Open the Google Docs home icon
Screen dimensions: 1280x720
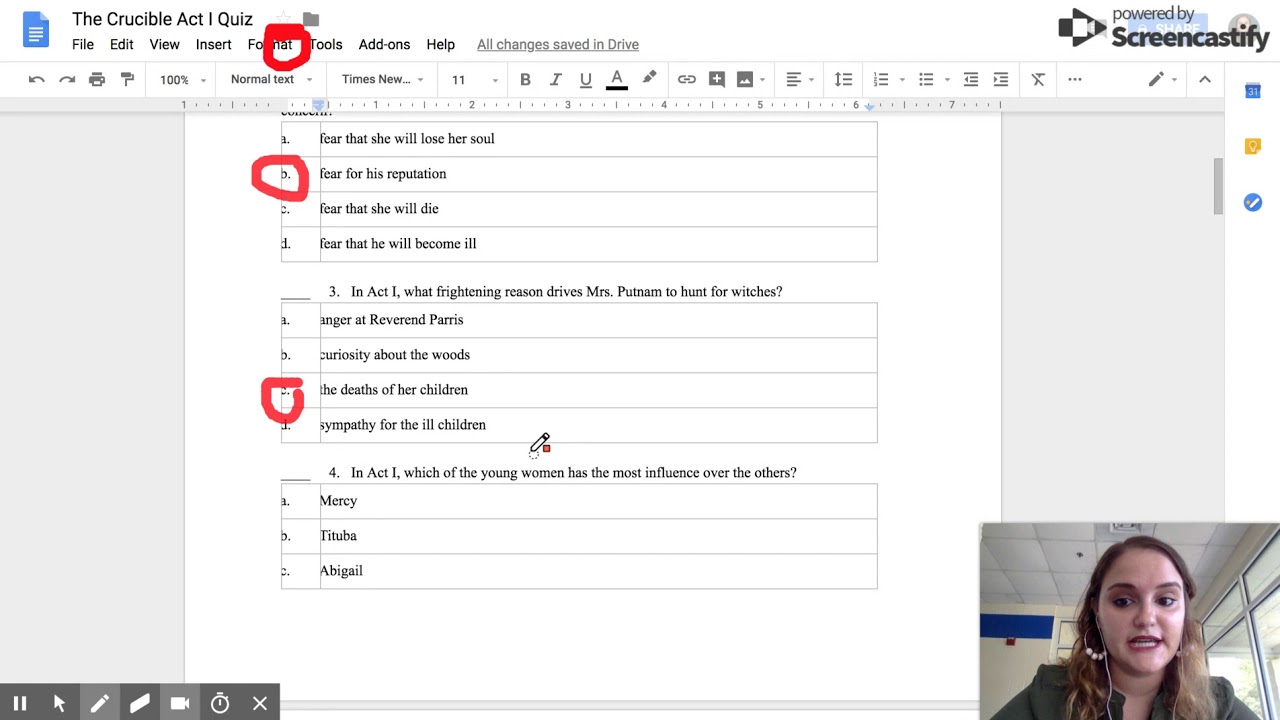(35, 30)
